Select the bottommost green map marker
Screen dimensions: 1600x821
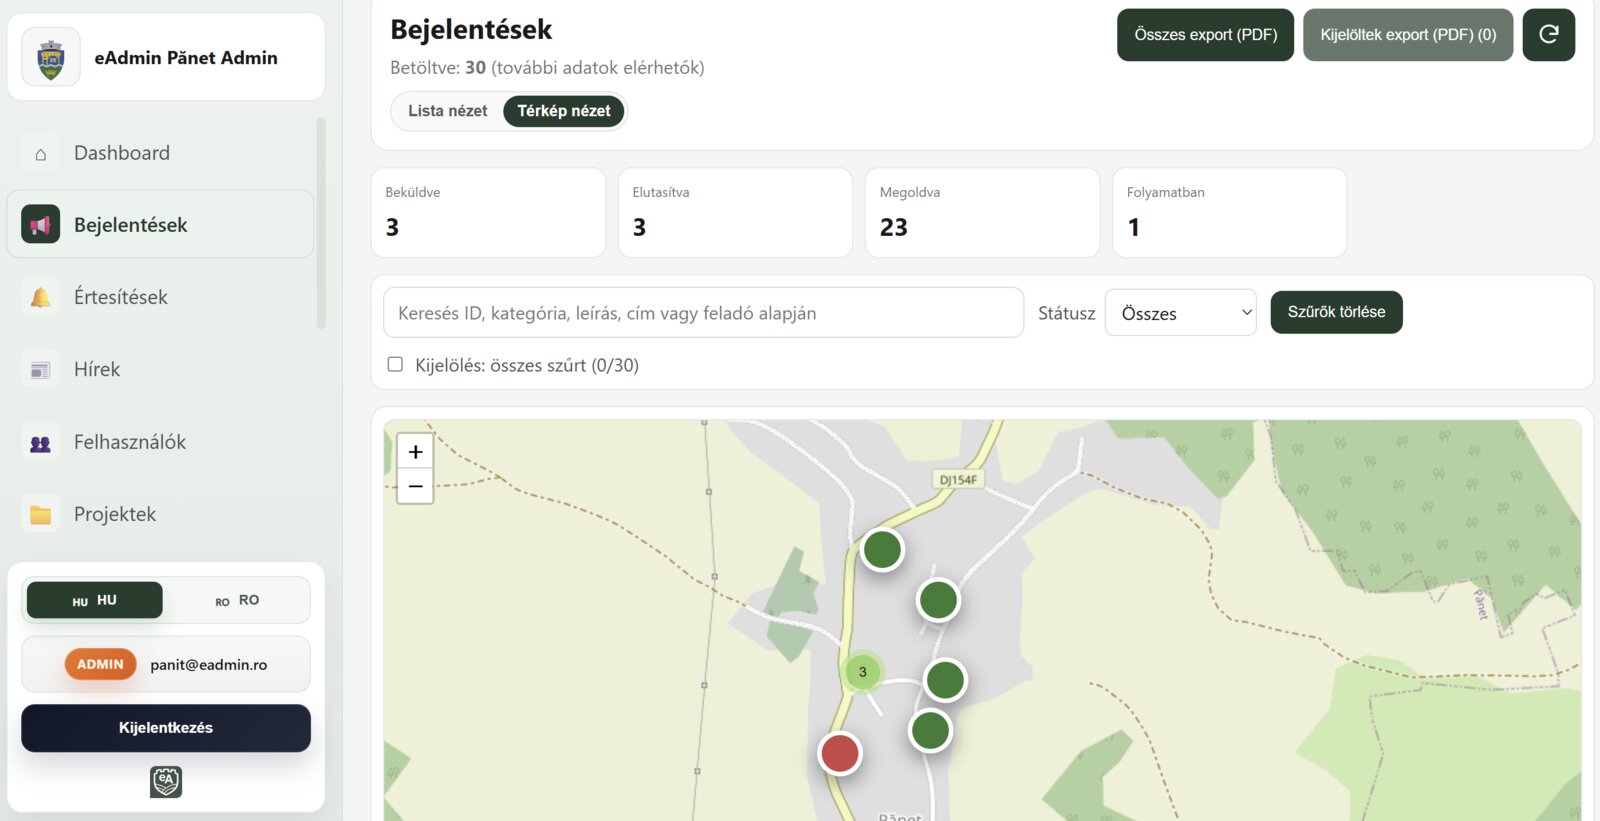coord(931,730)
